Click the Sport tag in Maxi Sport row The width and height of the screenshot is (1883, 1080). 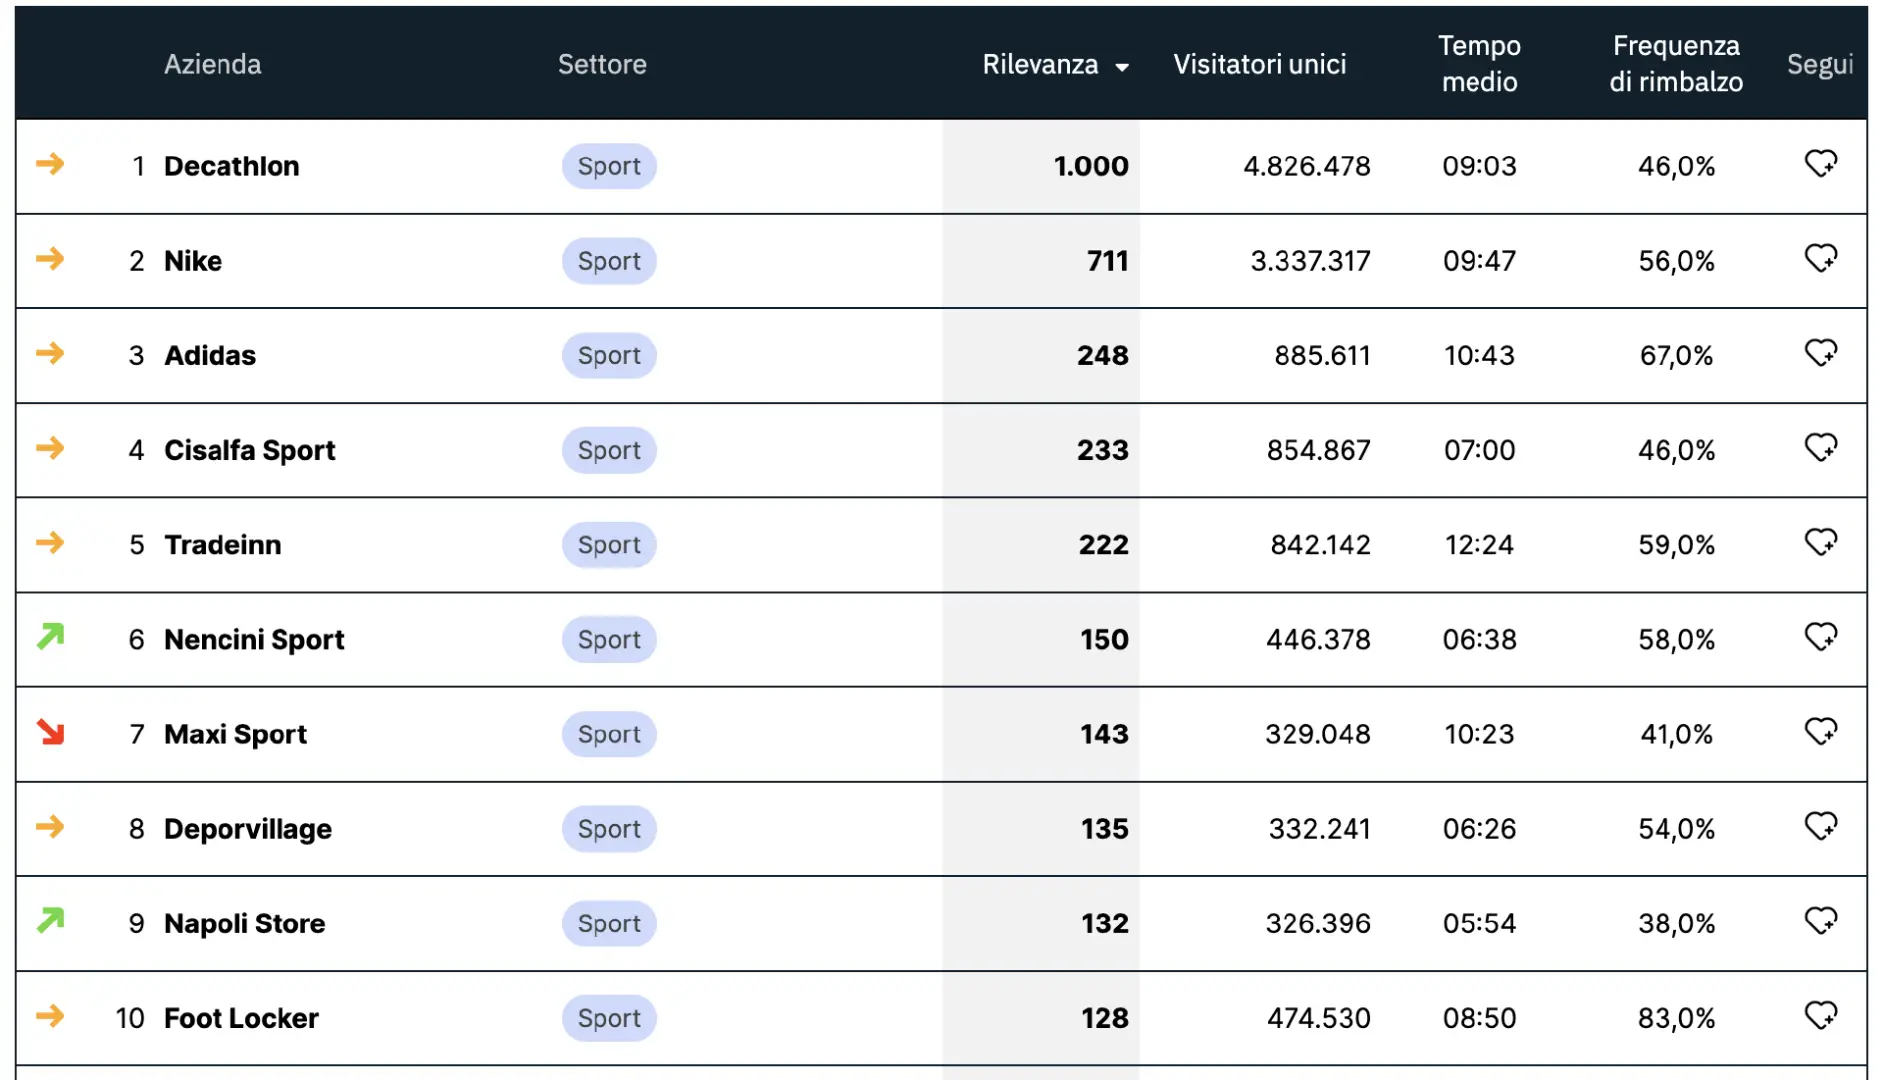click(609, 734)
